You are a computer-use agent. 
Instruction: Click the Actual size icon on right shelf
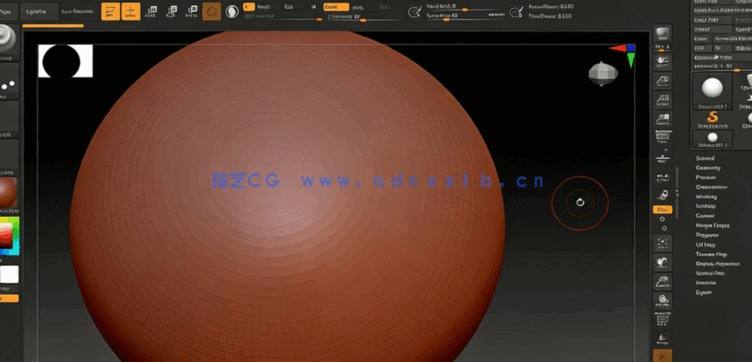pyautogui.click(x=663, y=100)
